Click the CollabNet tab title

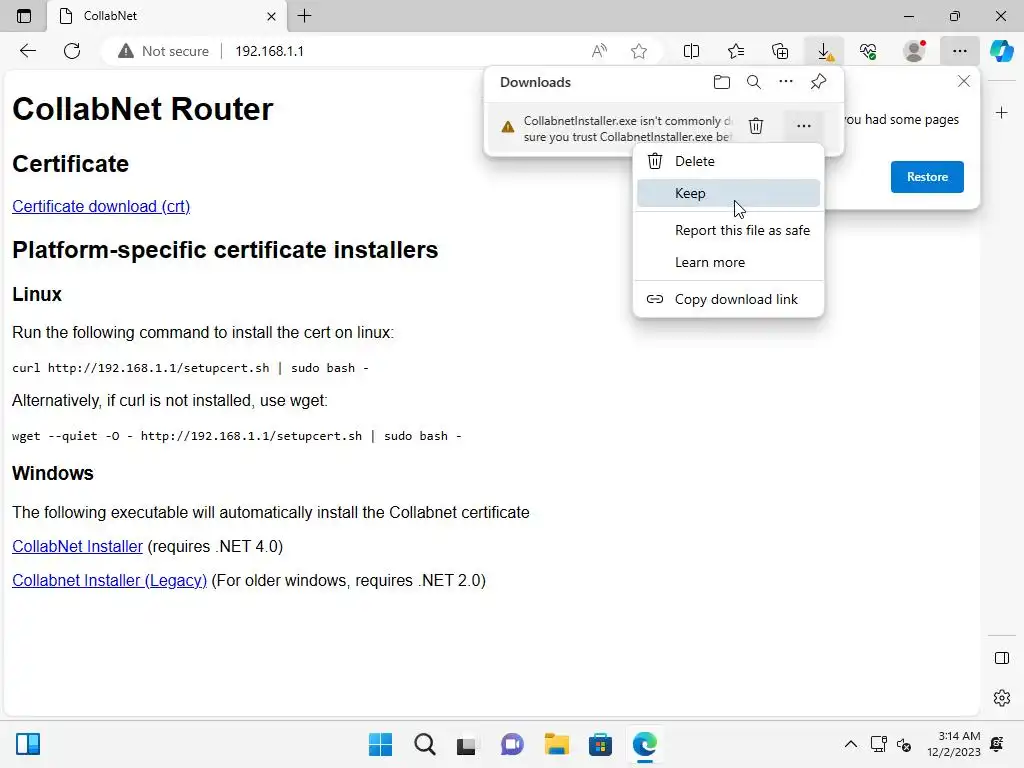[x=110, y=16]
